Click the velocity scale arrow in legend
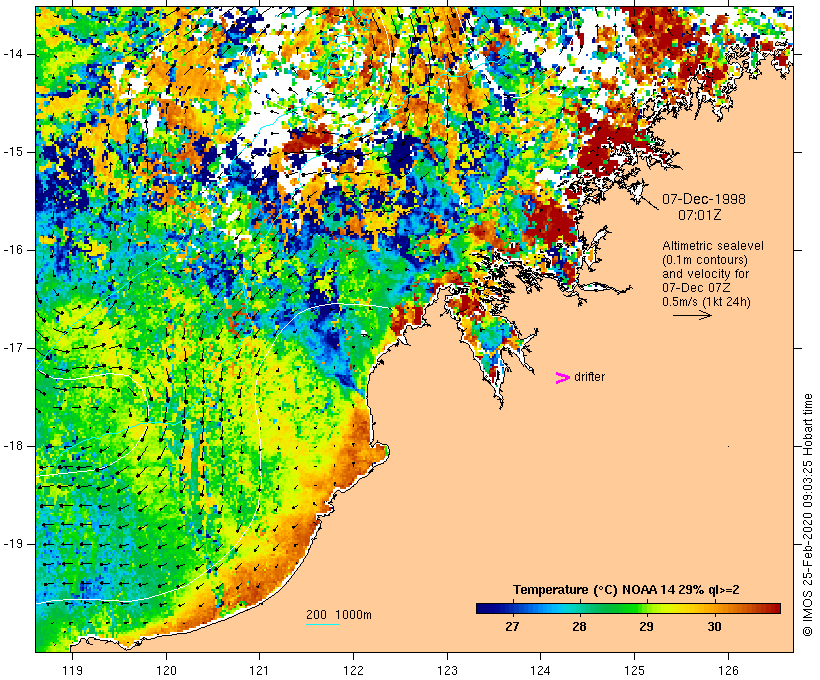Image resolution: width=820 pixels, height=680 pixels. point(692,315)
